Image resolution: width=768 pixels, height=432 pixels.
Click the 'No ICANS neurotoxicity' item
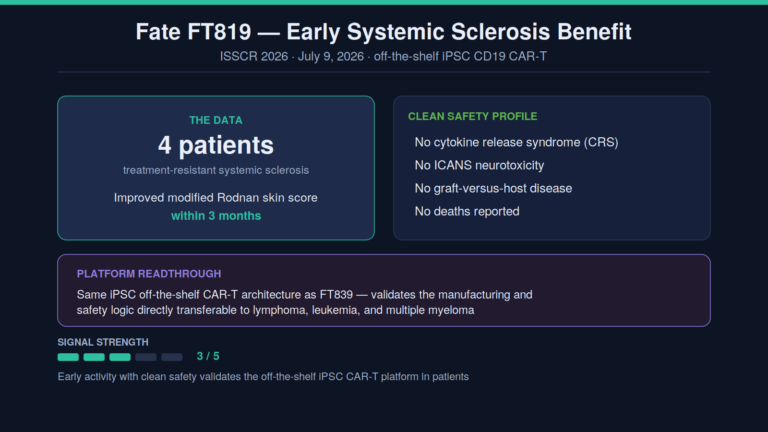click(479, 165)
